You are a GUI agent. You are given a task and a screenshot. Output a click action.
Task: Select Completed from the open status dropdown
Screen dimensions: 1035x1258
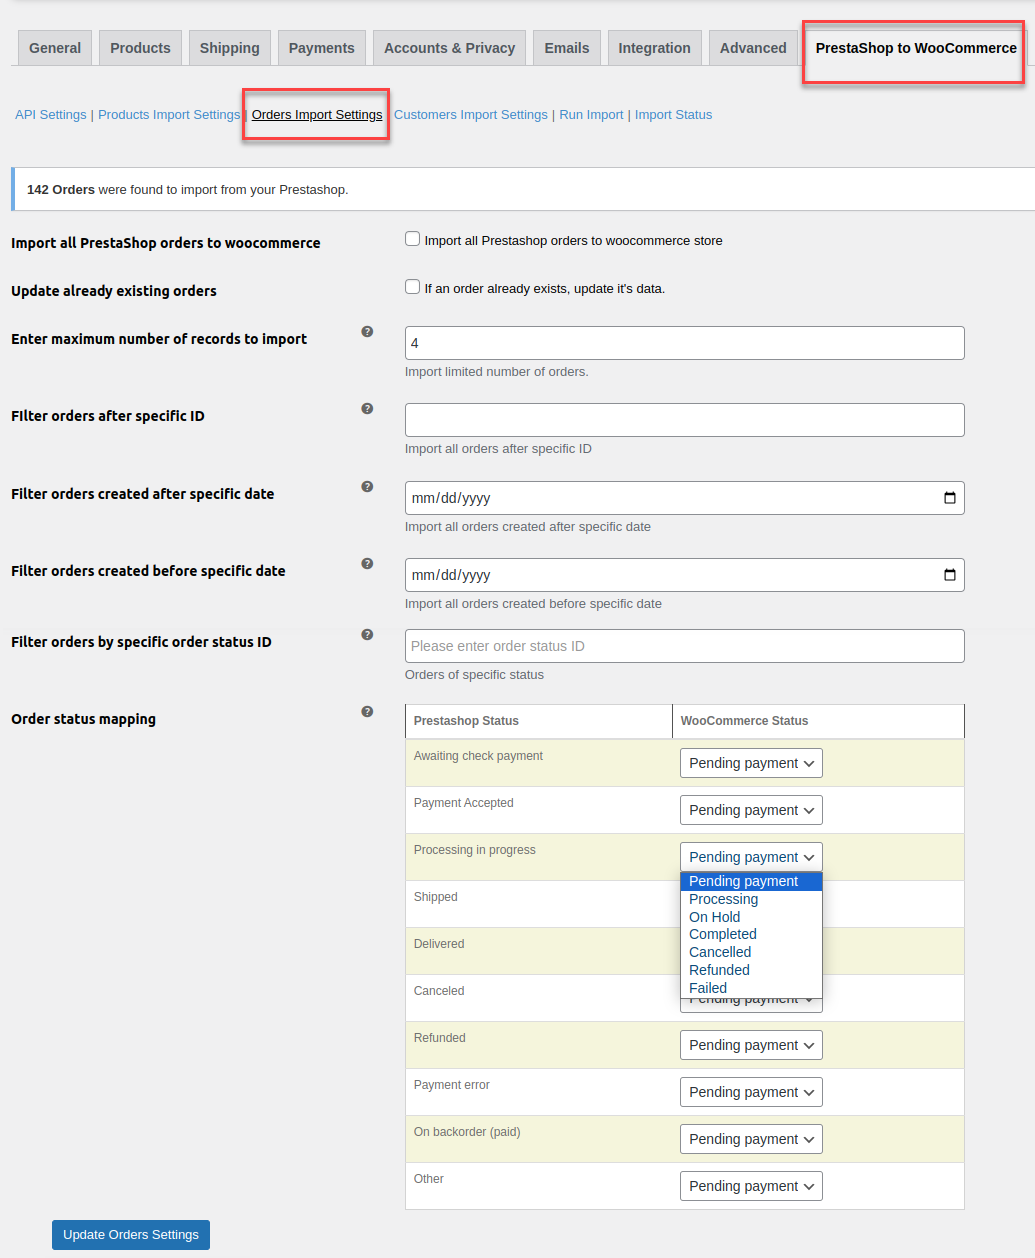(x=722, y=933)
